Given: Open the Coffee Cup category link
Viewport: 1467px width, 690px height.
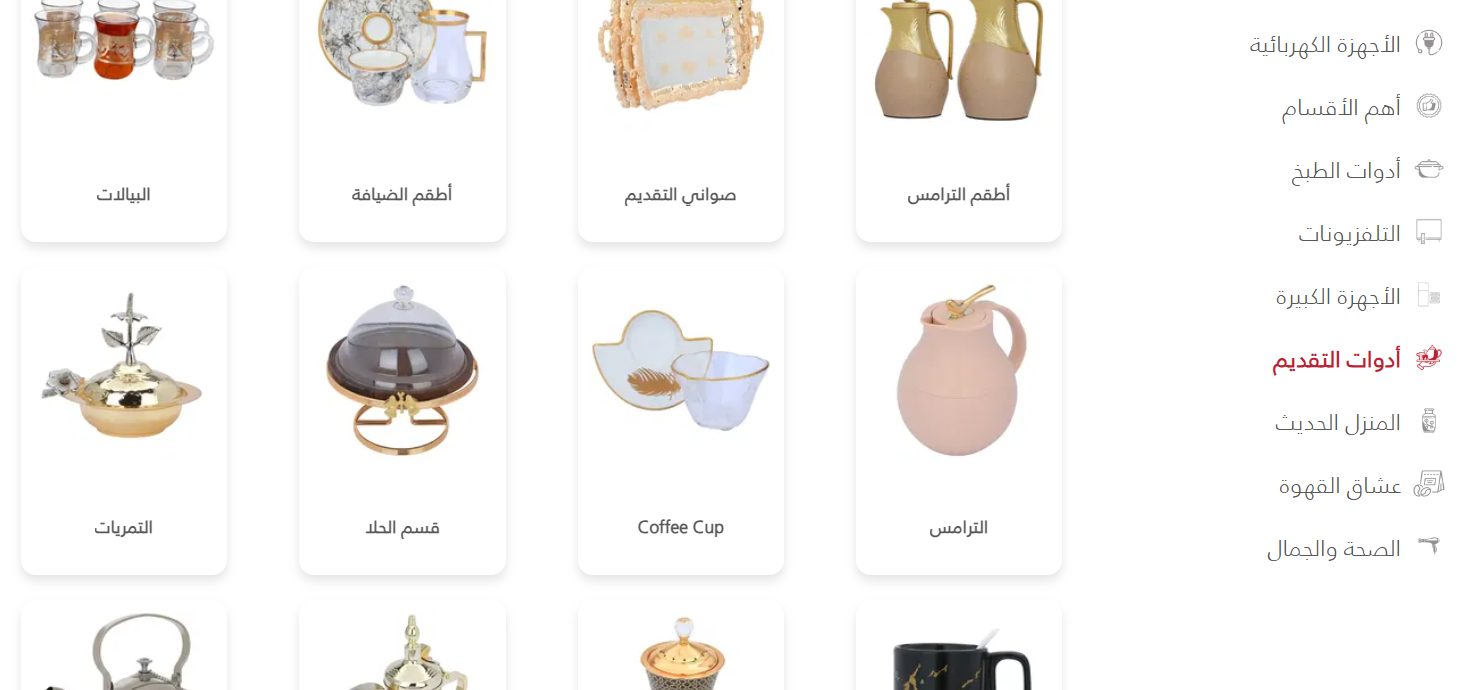Looking at the screenshot, I should 680,527.
